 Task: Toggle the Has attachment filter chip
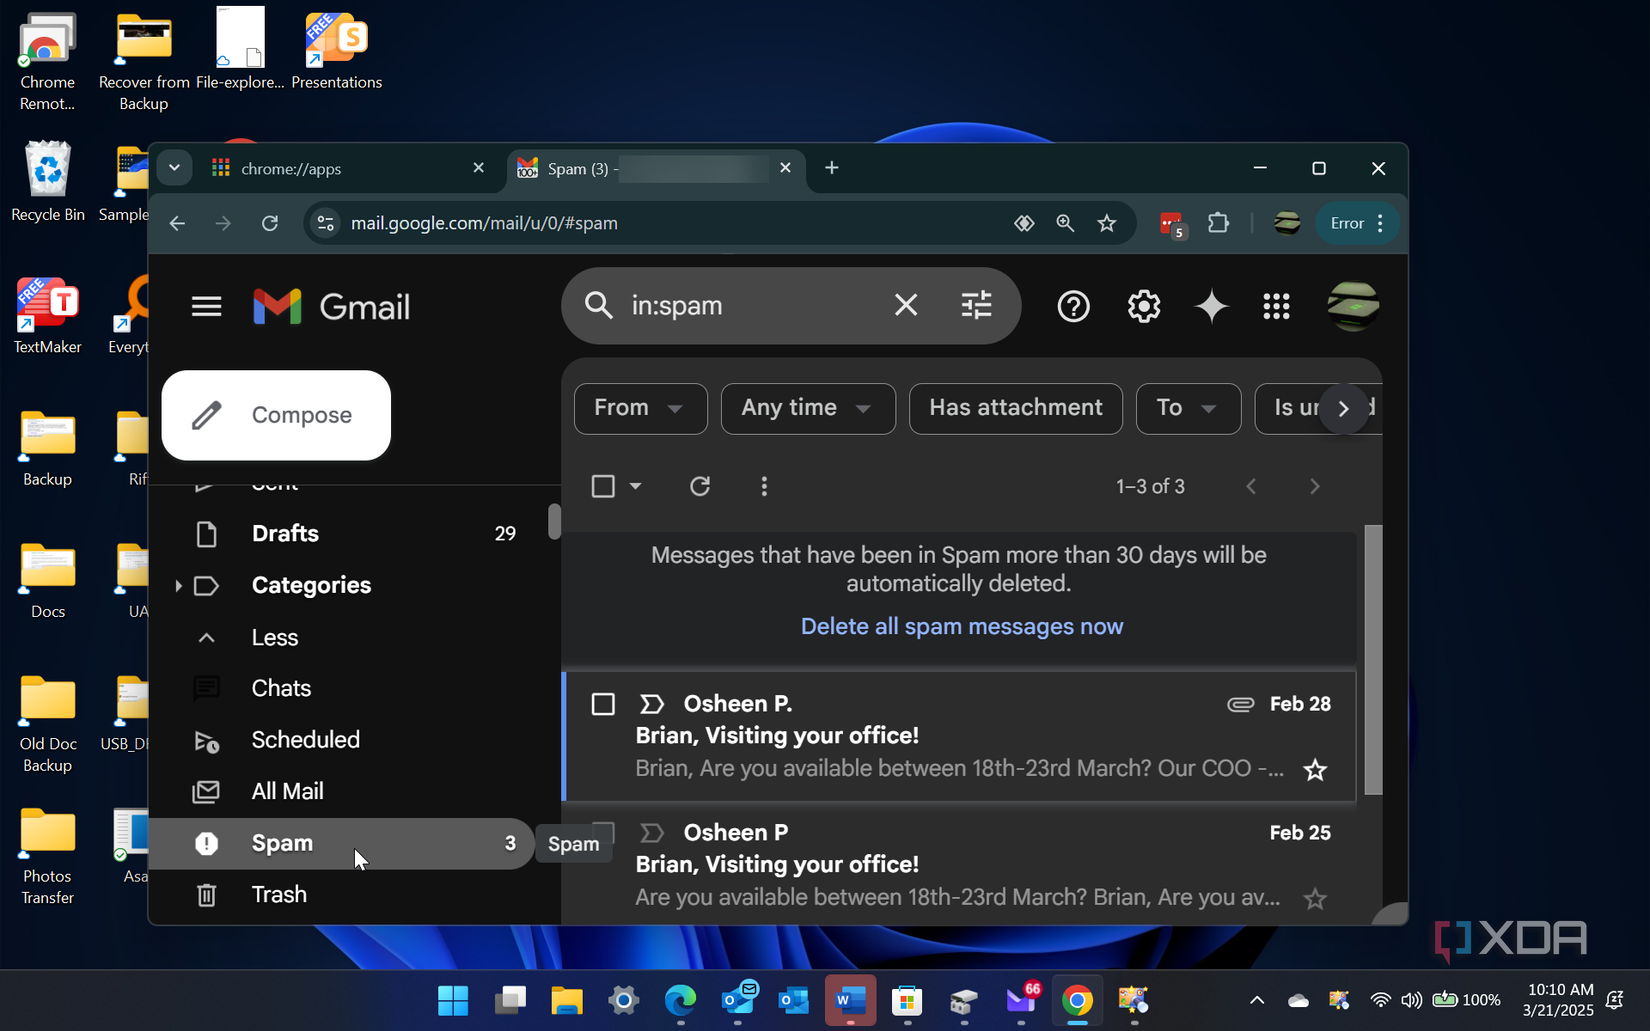coord(1015,408)
